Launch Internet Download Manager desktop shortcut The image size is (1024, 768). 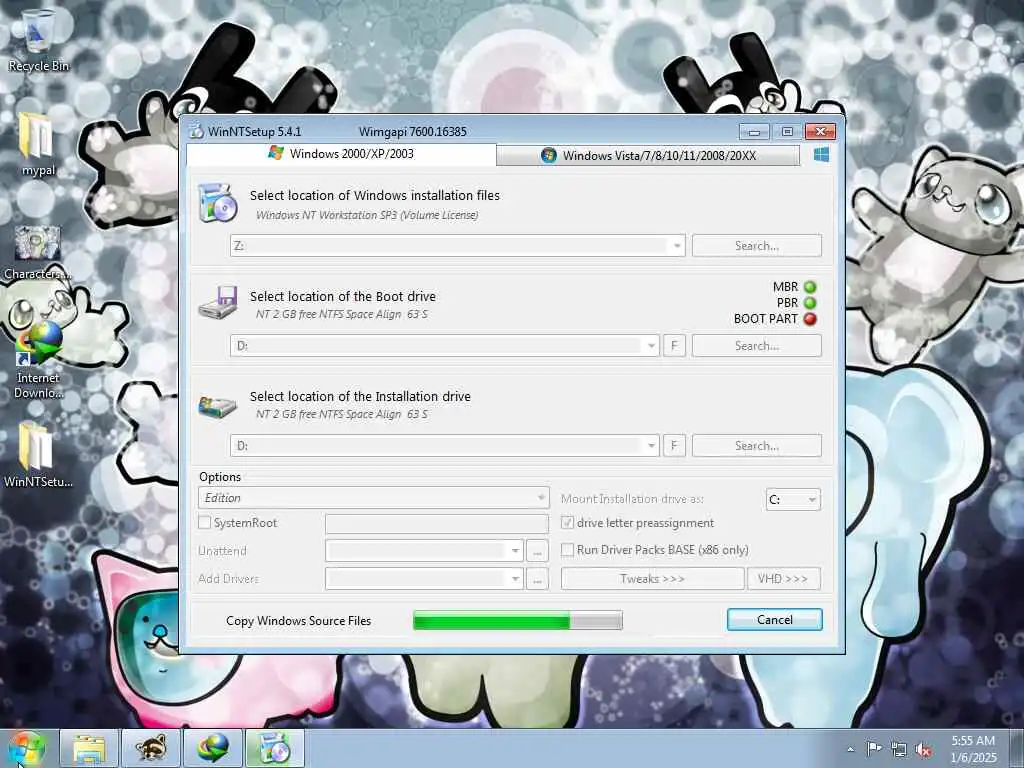click(38, 359)
